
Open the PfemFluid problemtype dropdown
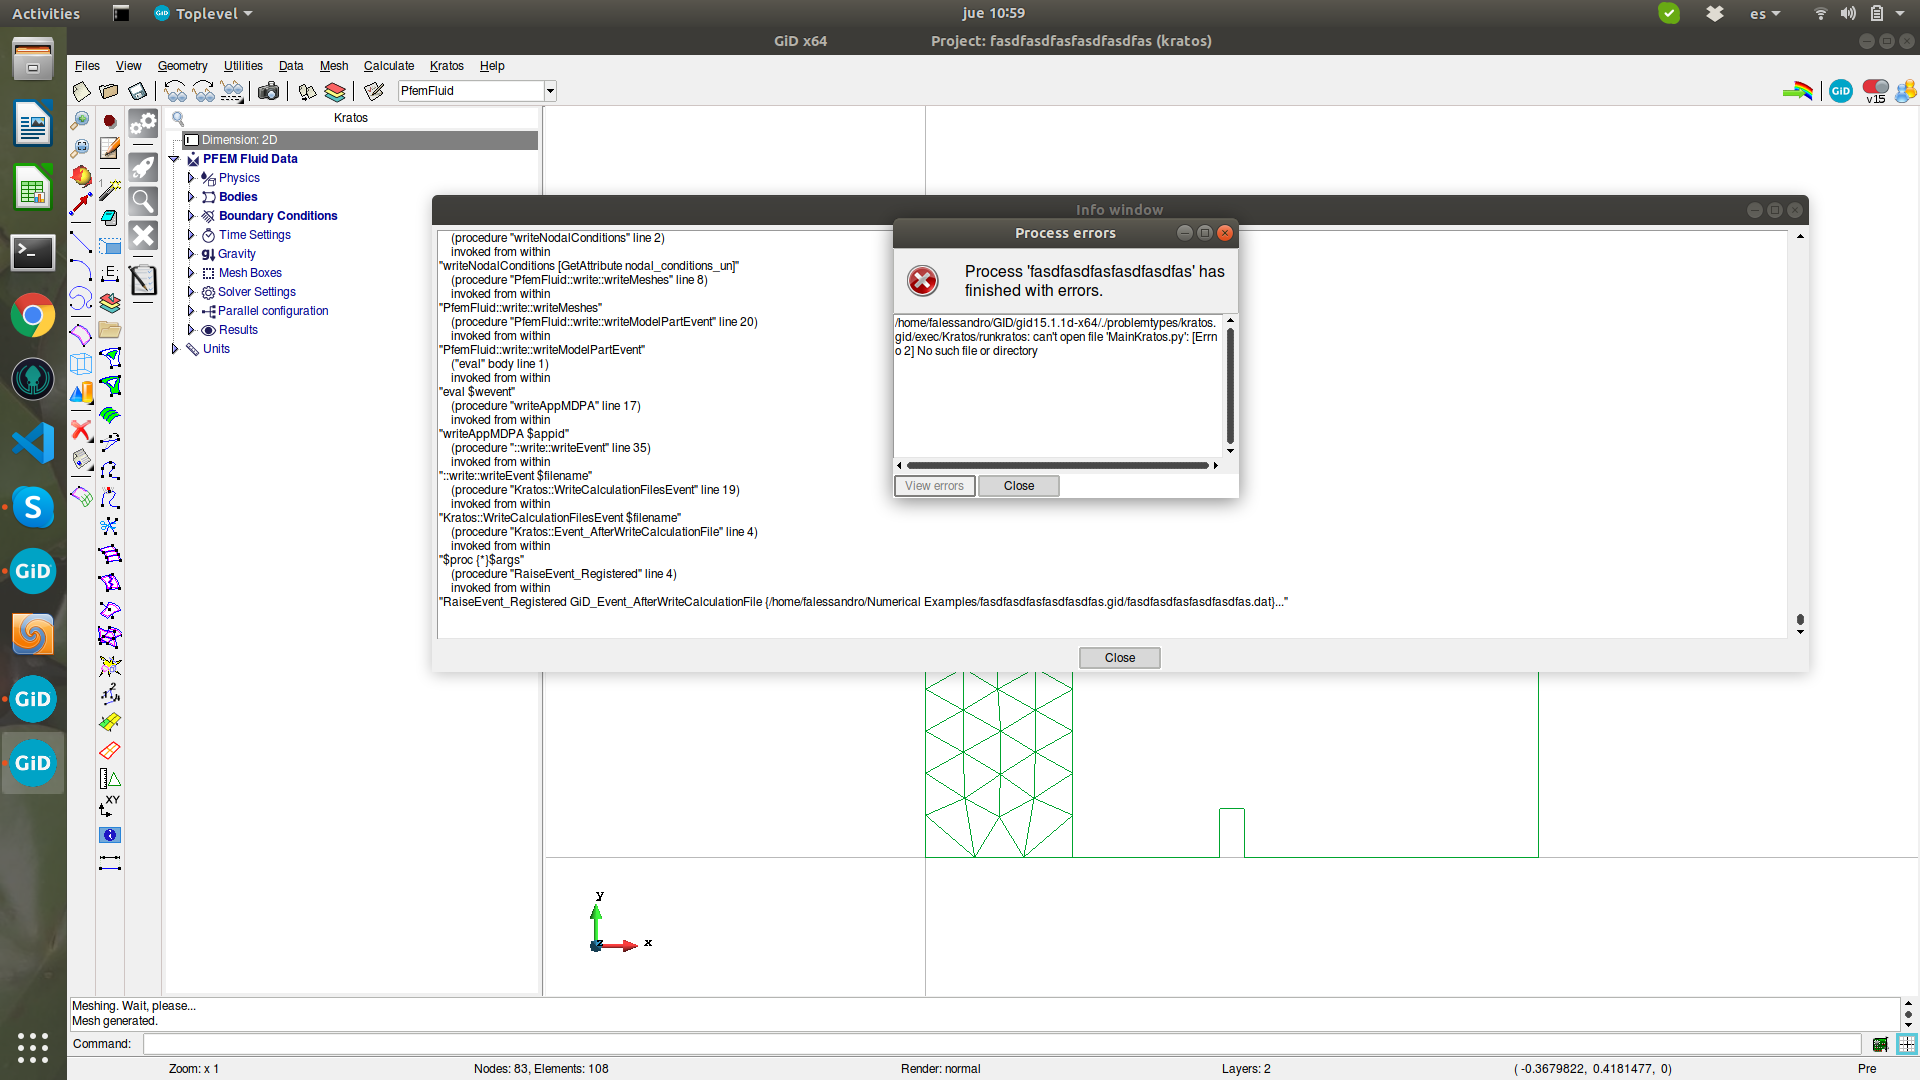[x=549, y=90]
